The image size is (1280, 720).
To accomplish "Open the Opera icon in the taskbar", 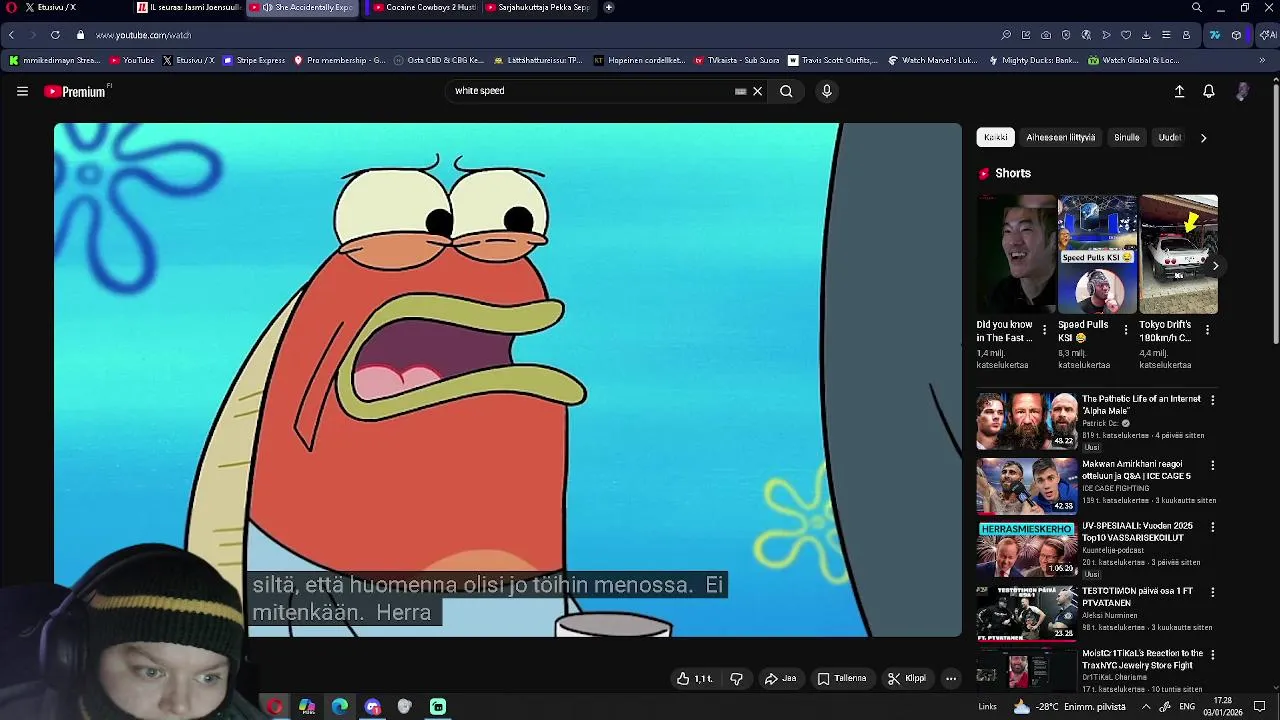I will [274, 707].
